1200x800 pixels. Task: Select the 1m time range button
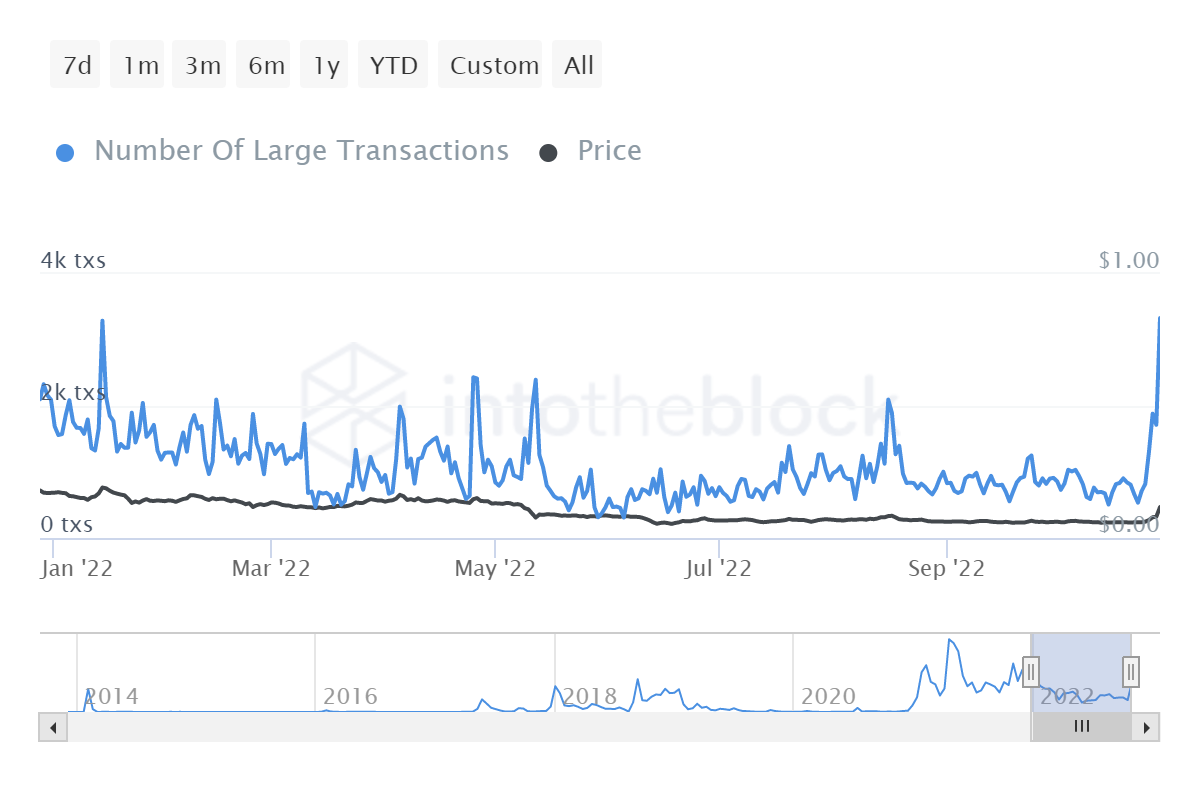click(140, 66)
